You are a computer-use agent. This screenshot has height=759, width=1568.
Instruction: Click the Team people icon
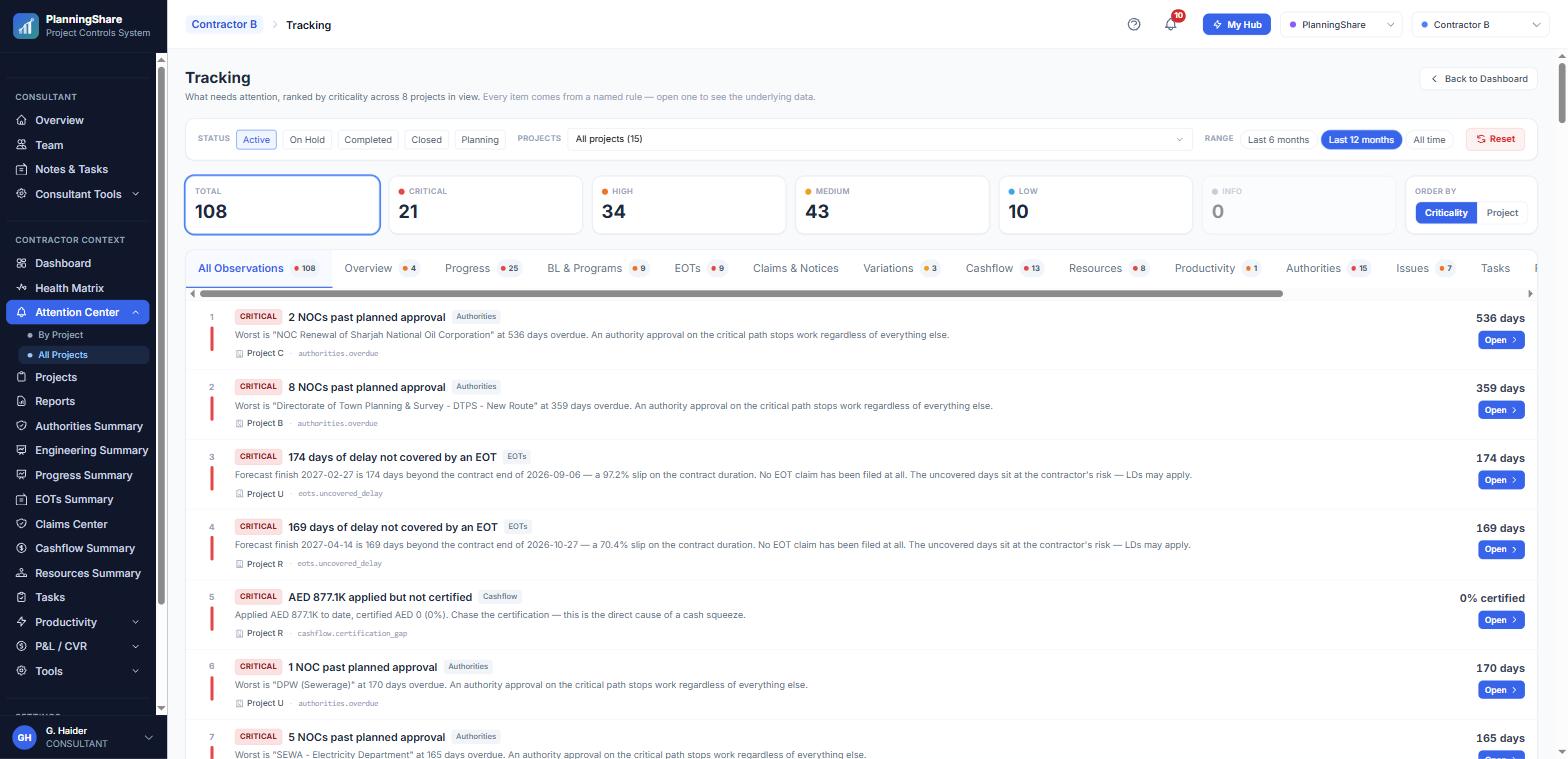tap(22, 145)
